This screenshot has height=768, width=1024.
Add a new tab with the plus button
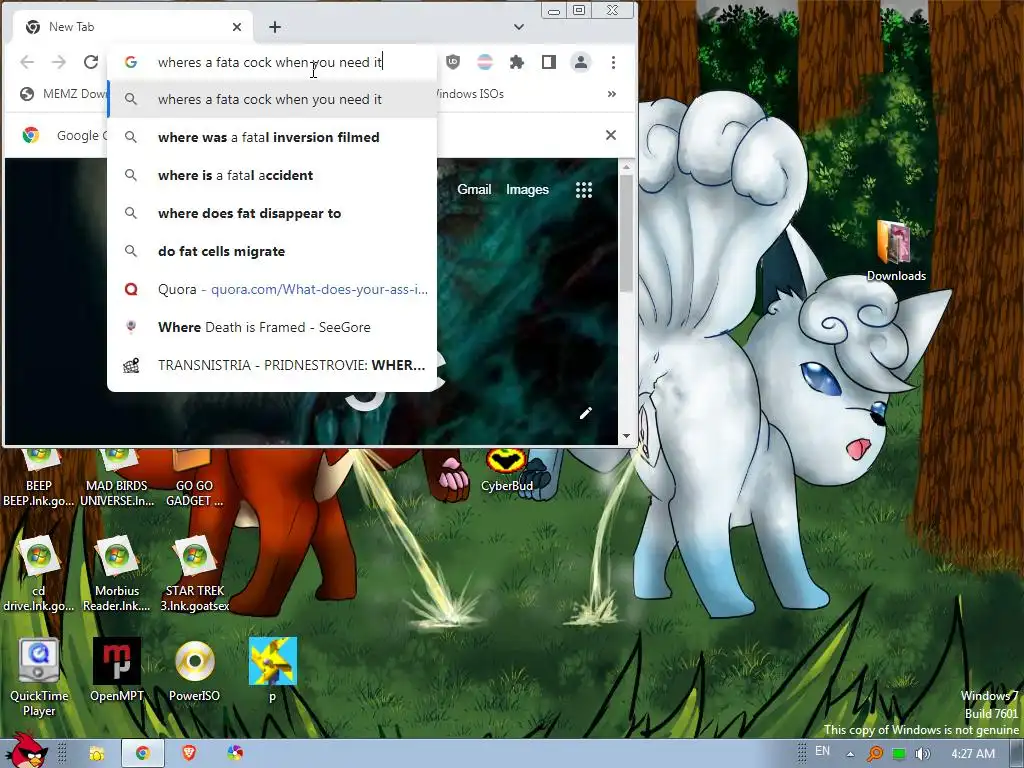pos(275,27)
